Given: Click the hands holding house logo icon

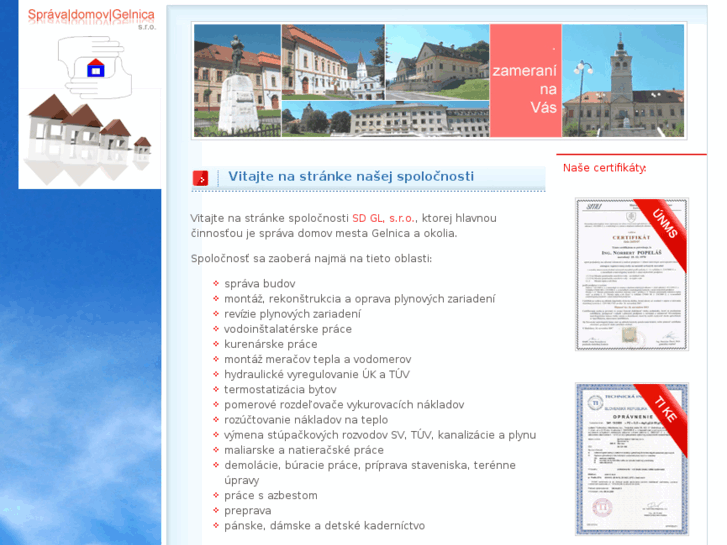Looking at the screenshot, I should [96, 68].
